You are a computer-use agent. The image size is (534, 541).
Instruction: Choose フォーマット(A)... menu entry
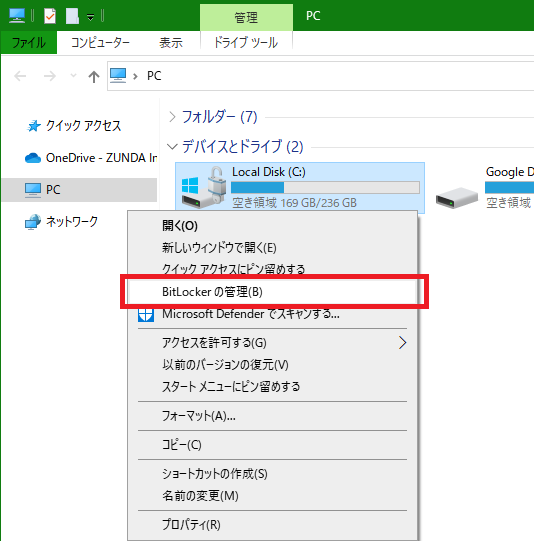(x=273, y=416)
